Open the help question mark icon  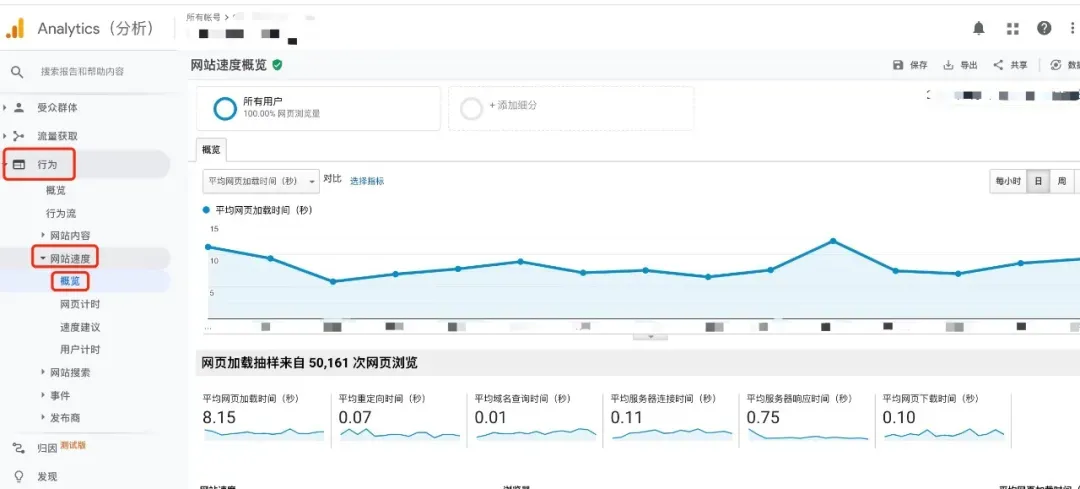click(x=1044, y=28)
